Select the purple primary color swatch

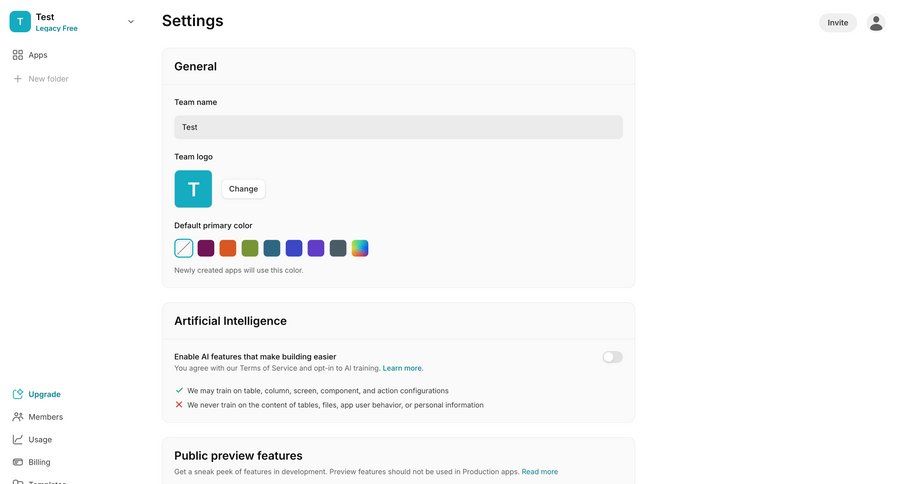tap(316, 248)
